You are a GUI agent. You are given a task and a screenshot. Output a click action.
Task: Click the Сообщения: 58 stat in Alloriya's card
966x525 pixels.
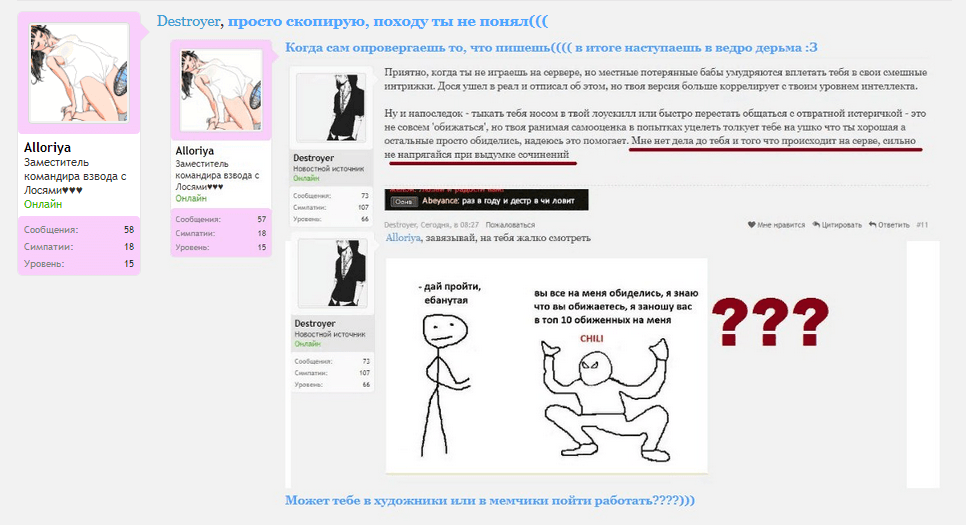[x=79, y=230]
